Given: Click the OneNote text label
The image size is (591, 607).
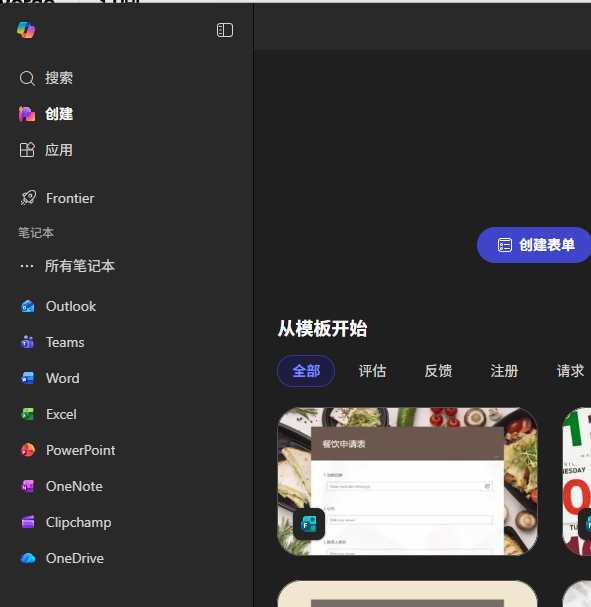Looking at the screenshot, I should [74, 486].
